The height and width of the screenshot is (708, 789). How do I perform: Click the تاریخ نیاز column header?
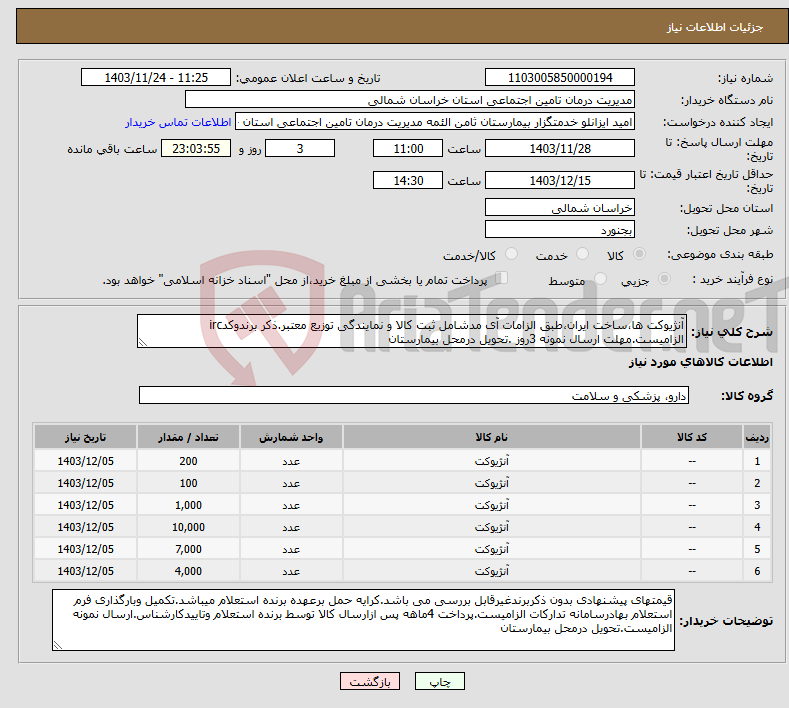pos(86,437)
